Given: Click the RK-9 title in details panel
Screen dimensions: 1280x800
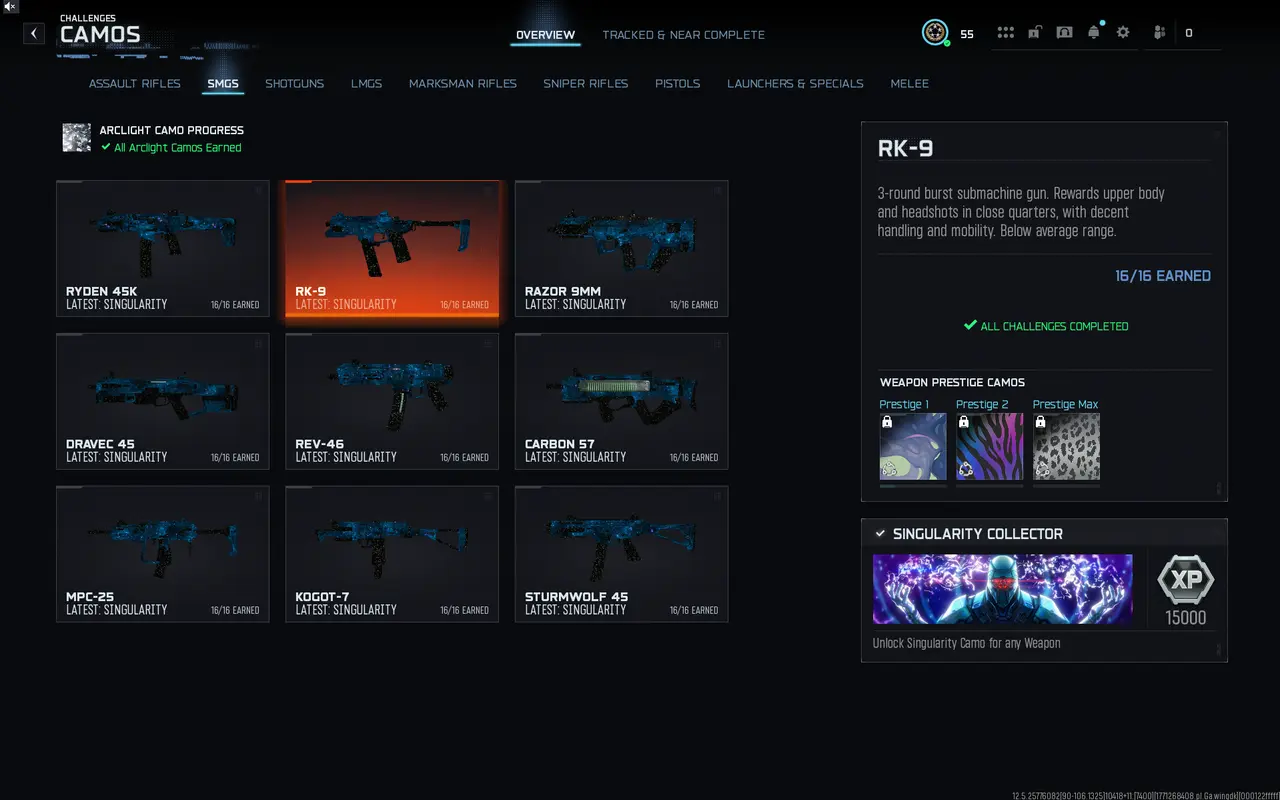Looking at the screenshot, I should point(906,149).
